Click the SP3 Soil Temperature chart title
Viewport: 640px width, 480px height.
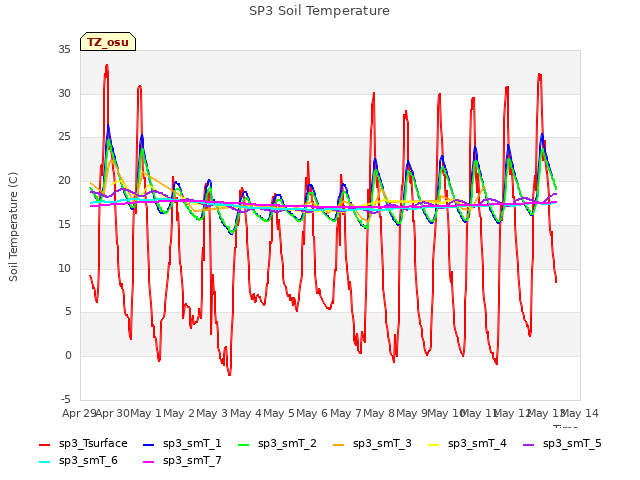319,11
